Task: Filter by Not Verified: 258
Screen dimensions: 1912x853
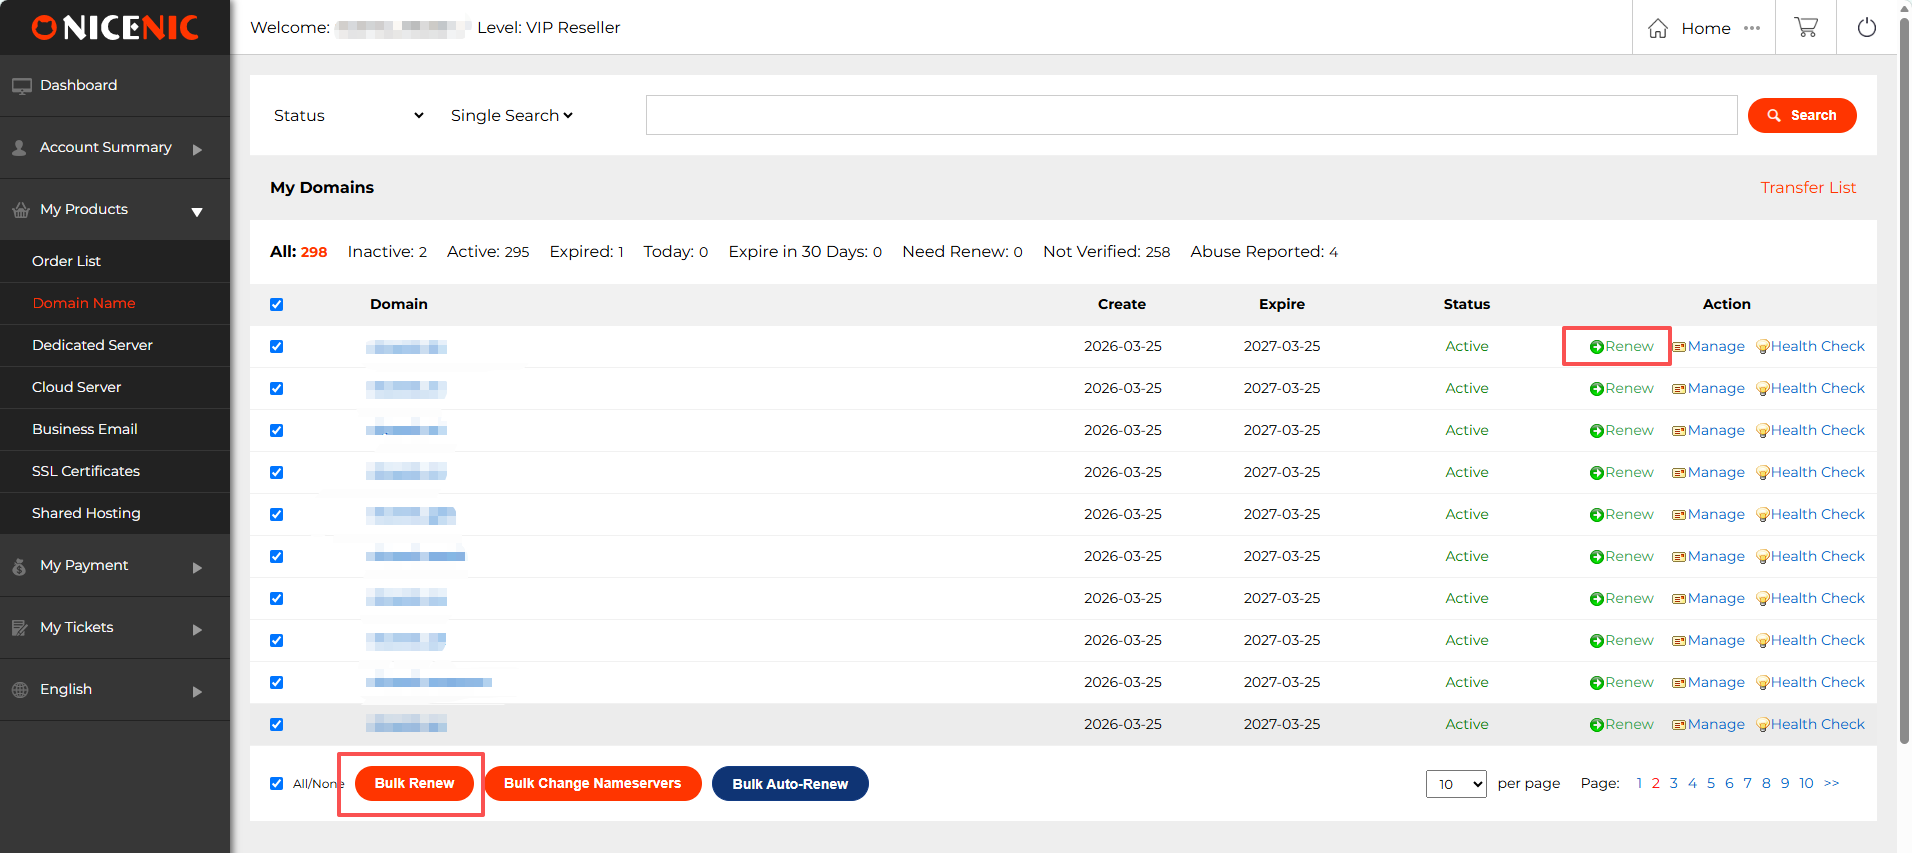Action: [x=1106, y=252]
